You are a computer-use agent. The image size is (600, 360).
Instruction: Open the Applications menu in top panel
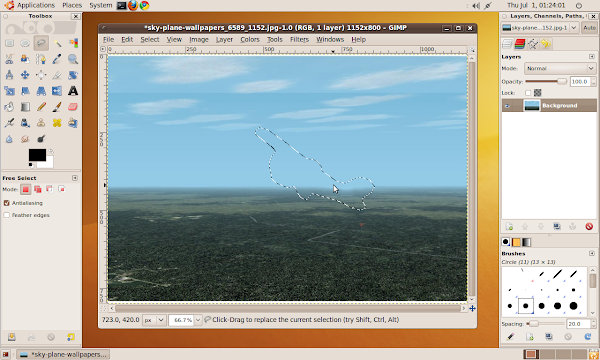pos(36,5)
